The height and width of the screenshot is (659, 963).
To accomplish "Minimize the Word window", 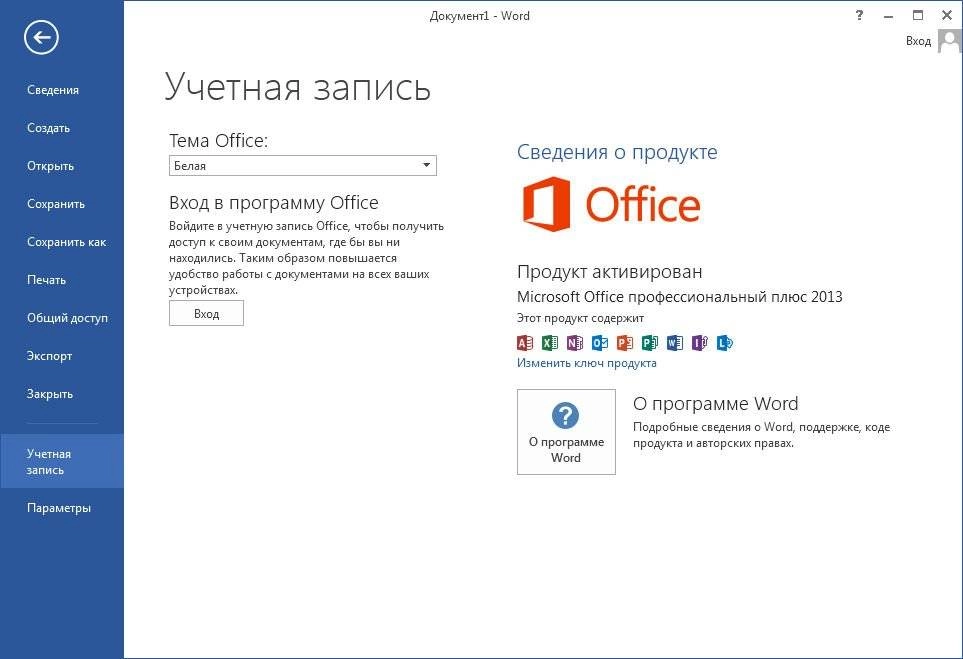I will (x=889, y=16).
